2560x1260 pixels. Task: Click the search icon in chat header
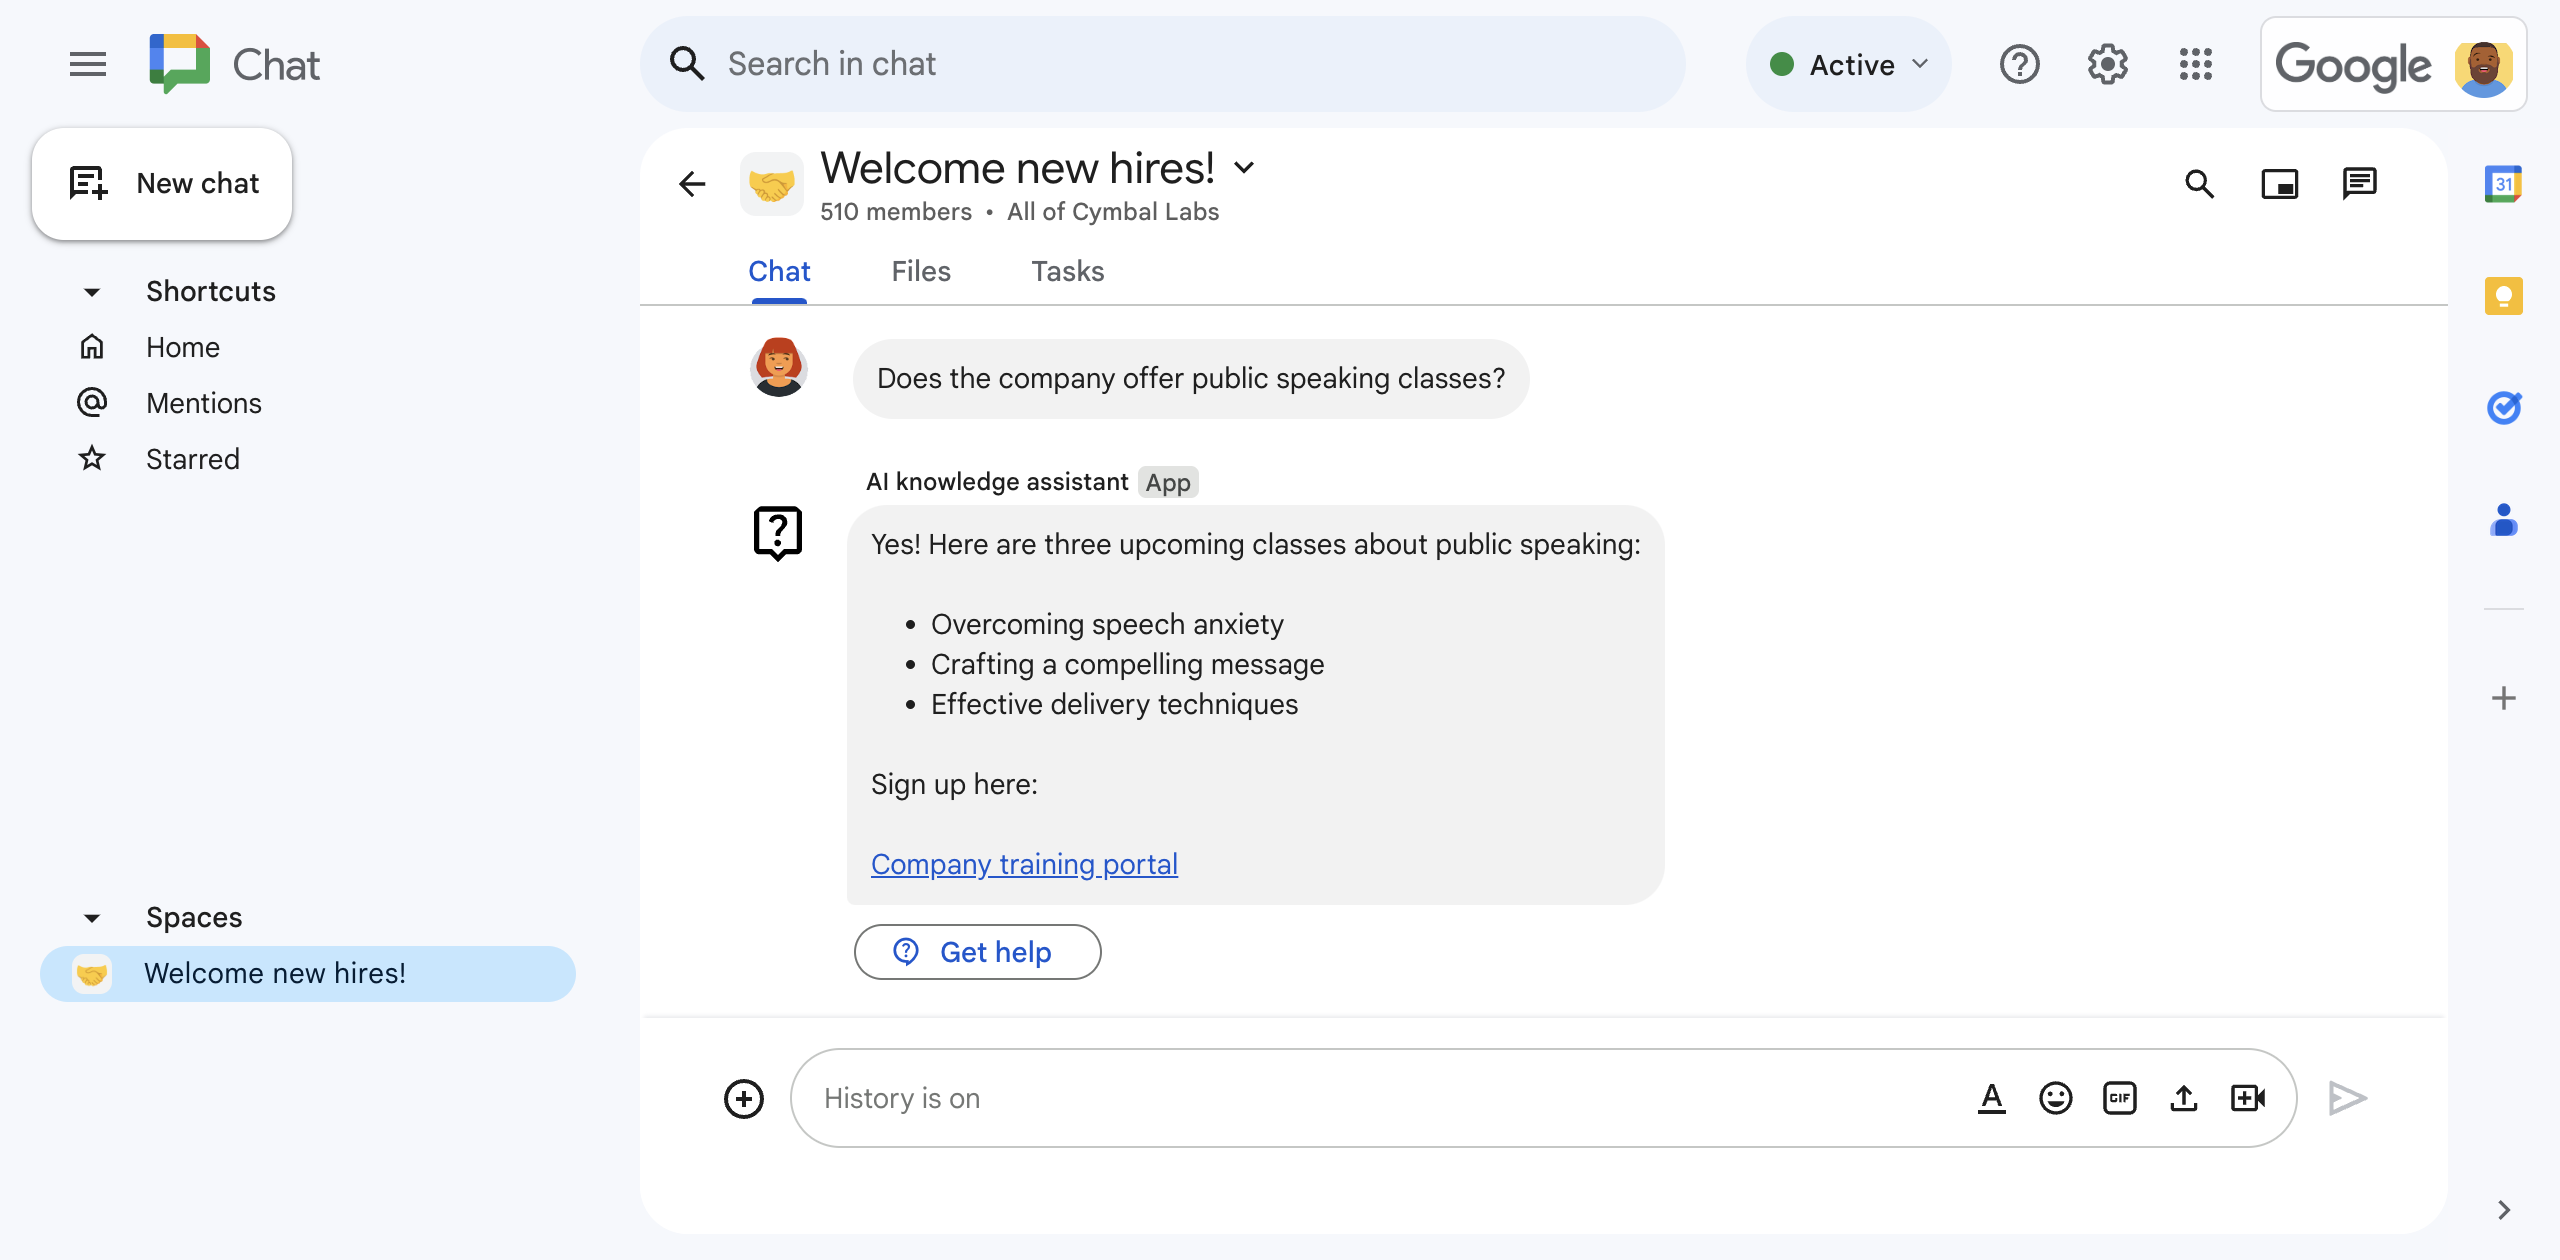click(2202, 183)
